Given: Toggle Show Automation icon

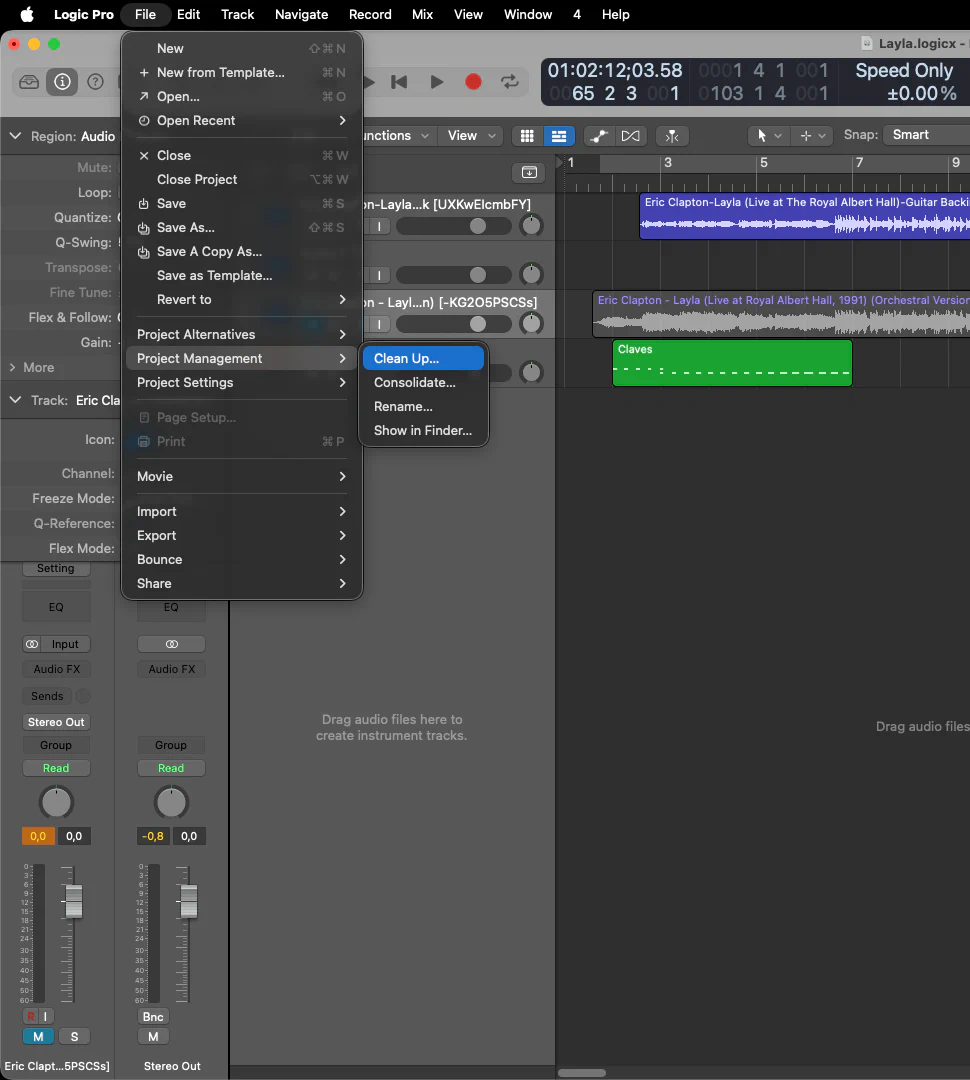Looking at the screenshot, I should point(599,136).
